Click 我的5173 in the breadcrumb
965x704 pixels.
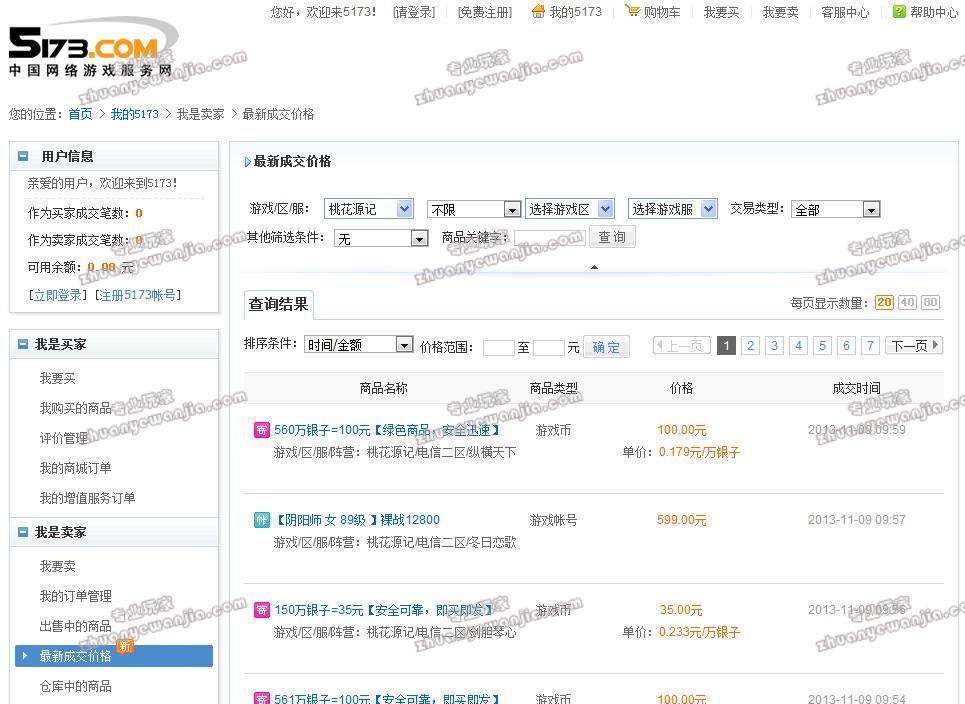point(135,114)
